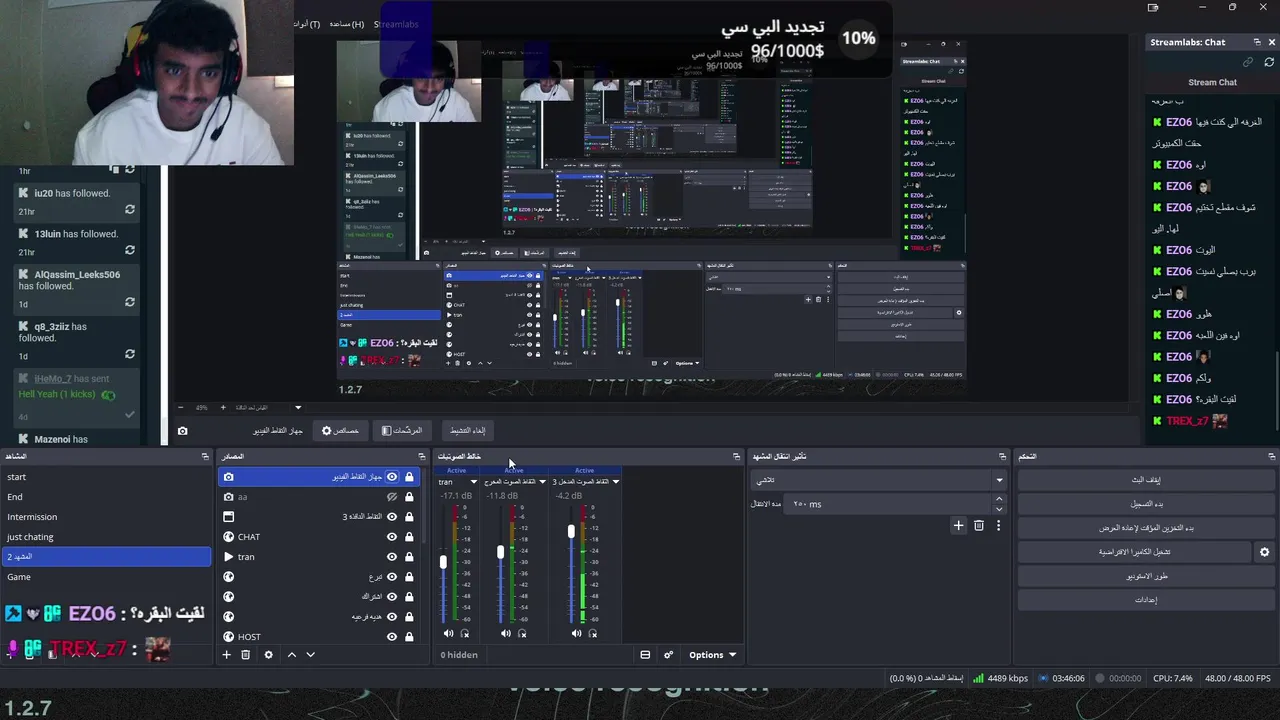The image size is (1280, 720).
Task: Move selected source up with arrow
Action: [291, 655]
